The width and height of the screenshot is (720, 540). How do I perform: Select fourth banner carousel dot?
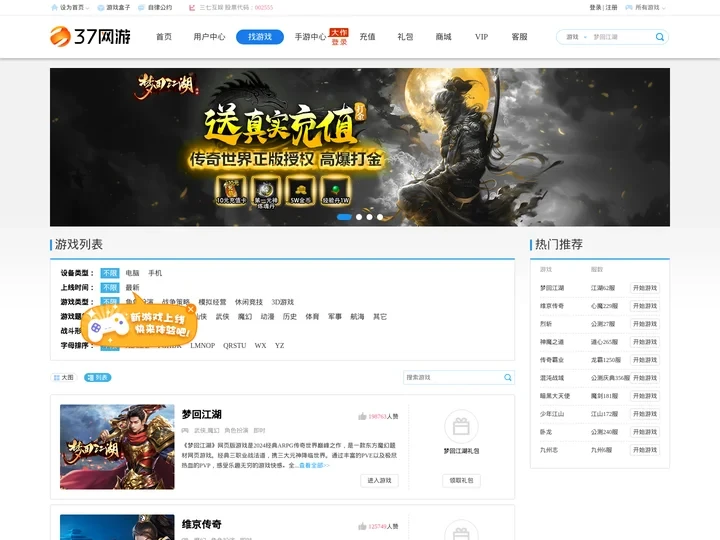(380, 217)
